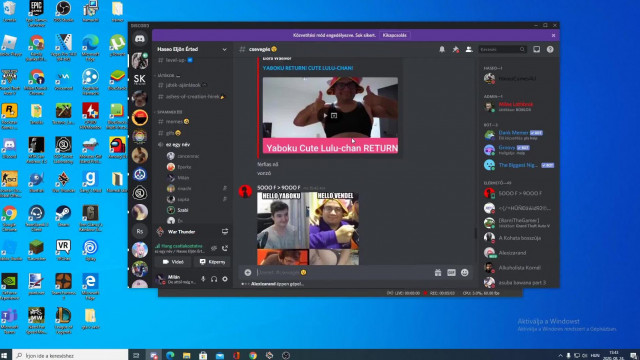The height and width of the screenshot is (360, 640).
Task: Click Kikapcsolás in streamer mode banner
Action: coord(394,36)
